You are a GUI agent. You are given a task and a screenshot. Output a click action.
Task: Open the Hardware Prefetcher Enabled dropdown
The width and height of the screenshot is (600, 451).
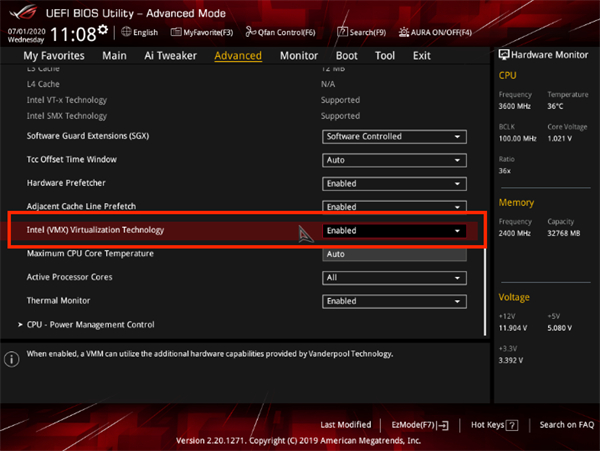[x=395, y=183]
